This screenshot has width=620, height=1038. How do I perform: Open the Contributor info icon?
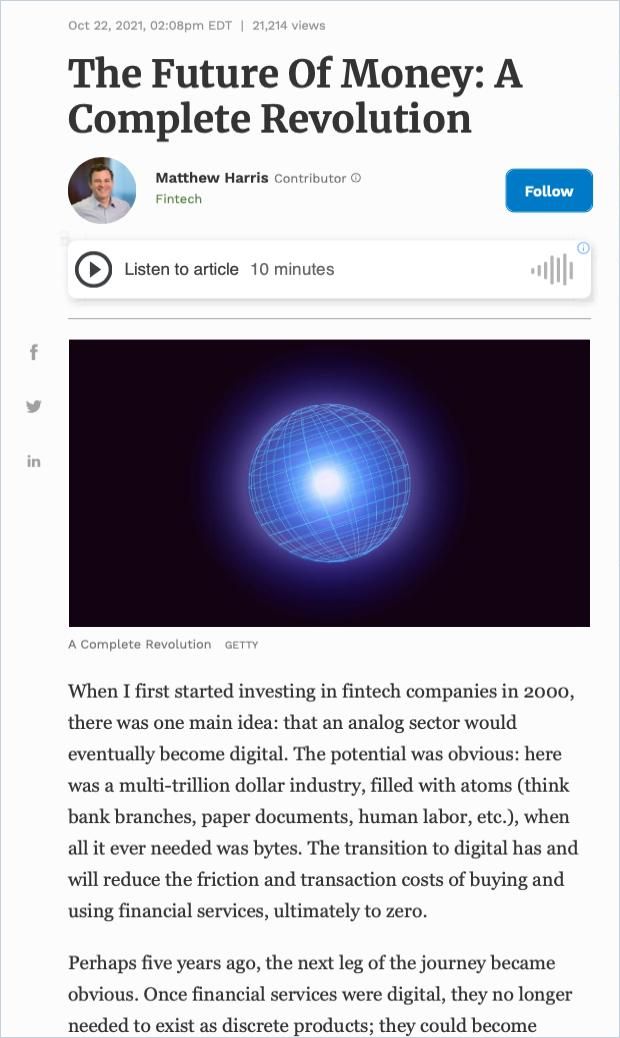[357, 178]
